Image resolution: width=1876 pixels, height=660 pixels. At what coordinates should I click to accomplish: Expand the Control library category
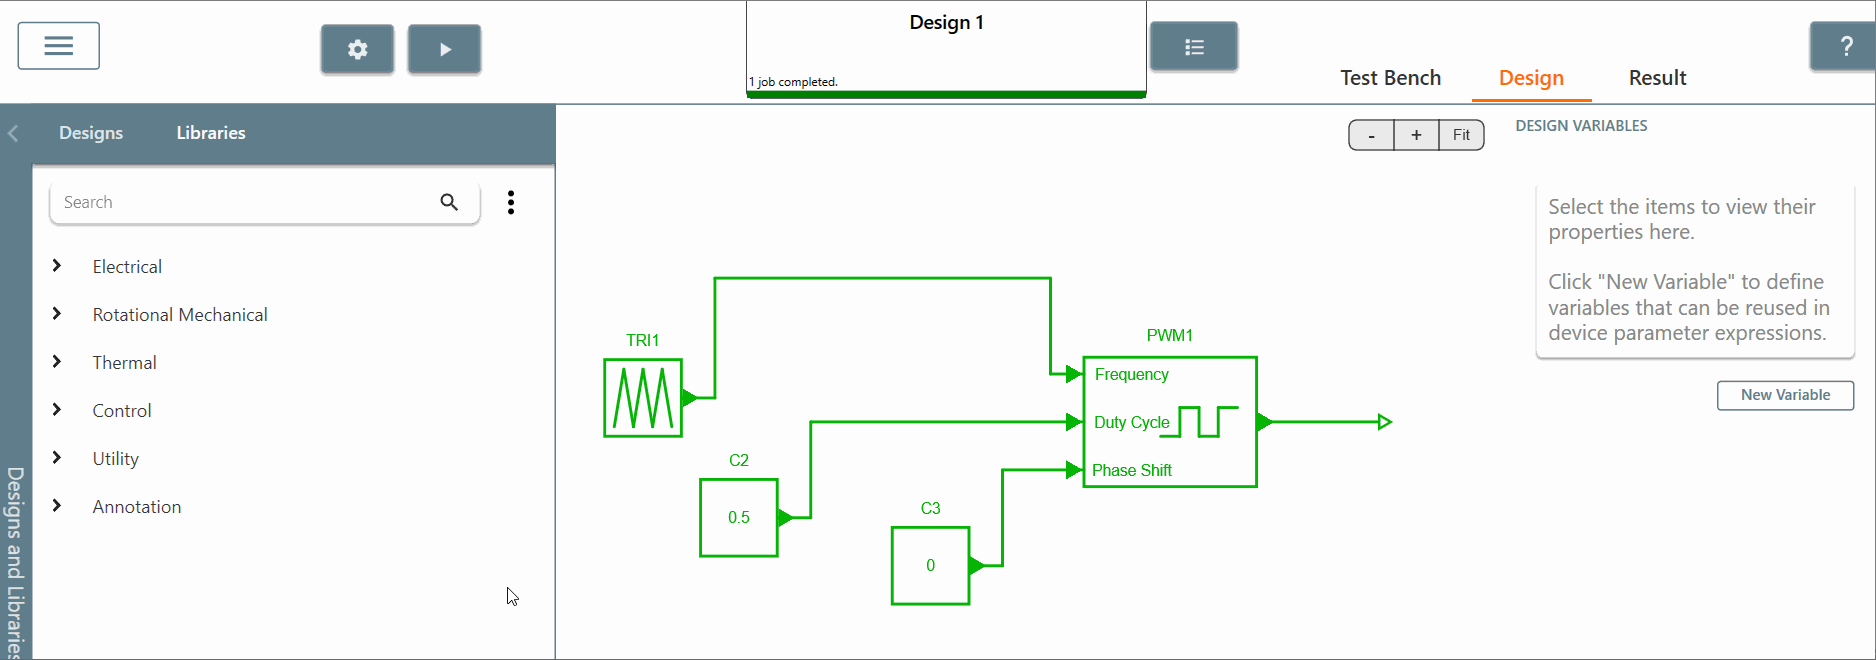(x=57, y=410)
